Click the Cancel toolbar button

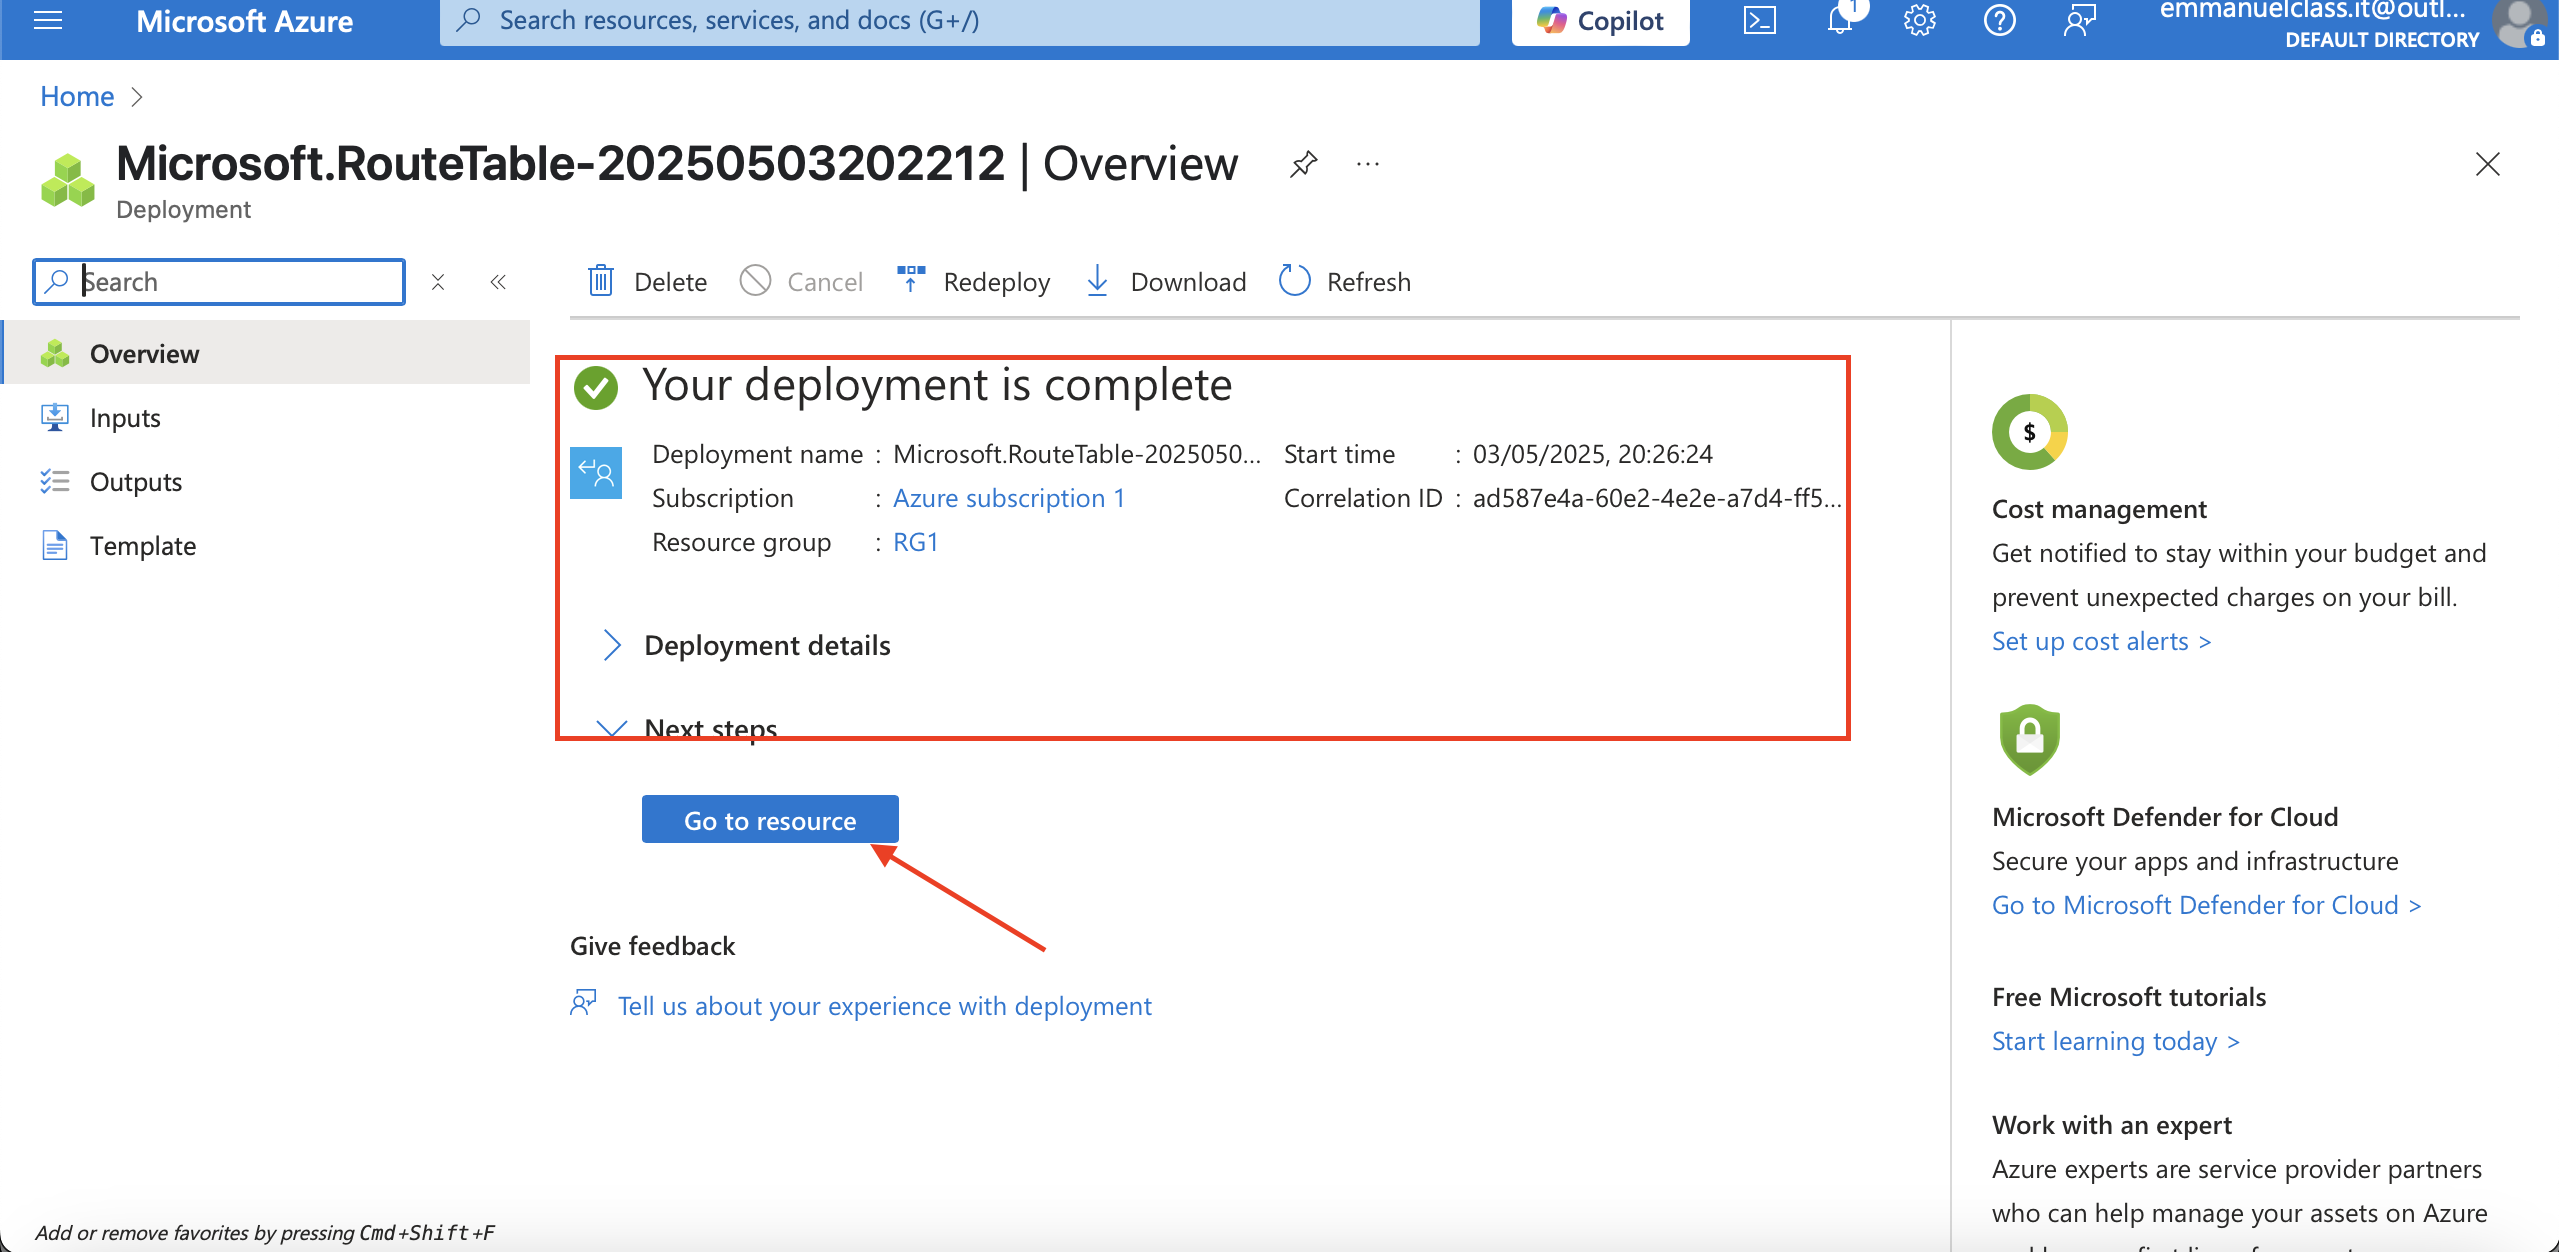(801, 282)
